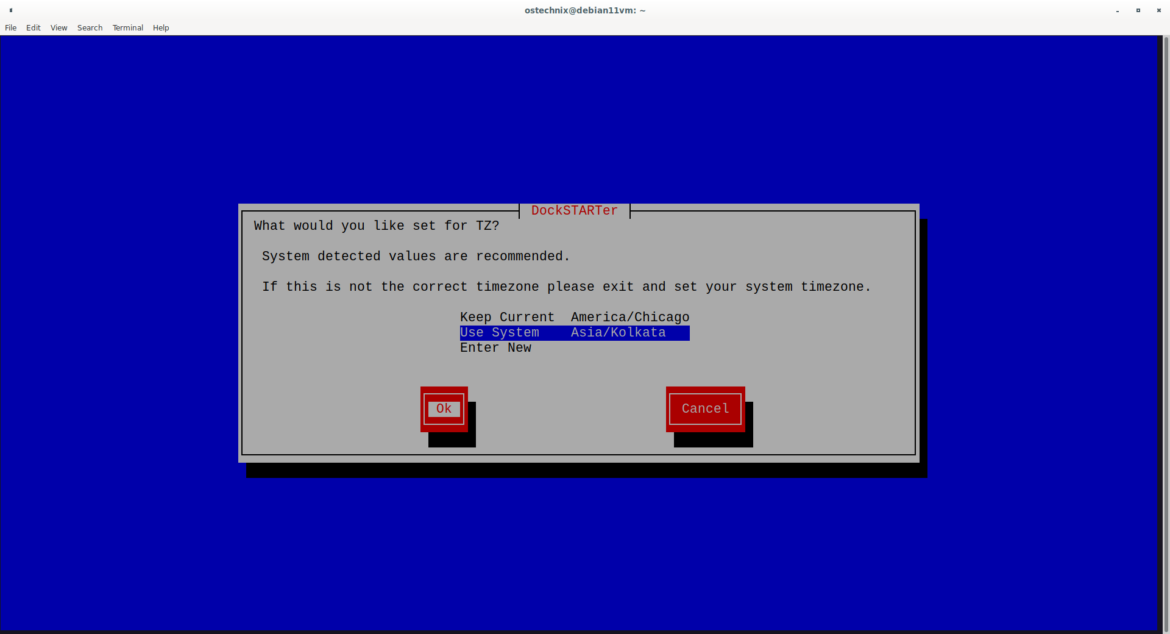
Task: Close the terminal window
Action: point(1159,10)
